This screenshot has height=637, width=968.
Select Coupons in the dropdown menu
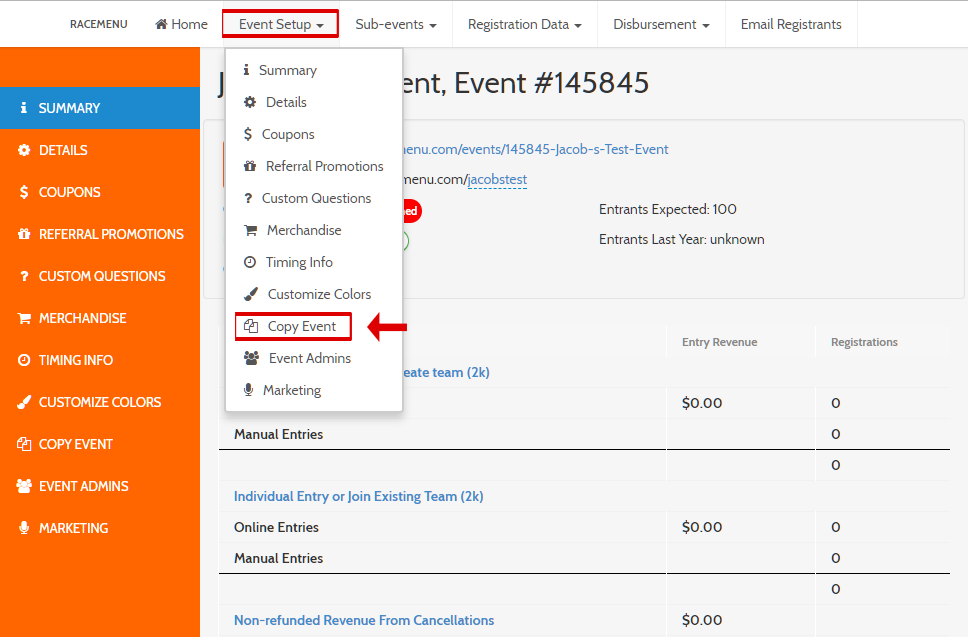pos(288,134)
